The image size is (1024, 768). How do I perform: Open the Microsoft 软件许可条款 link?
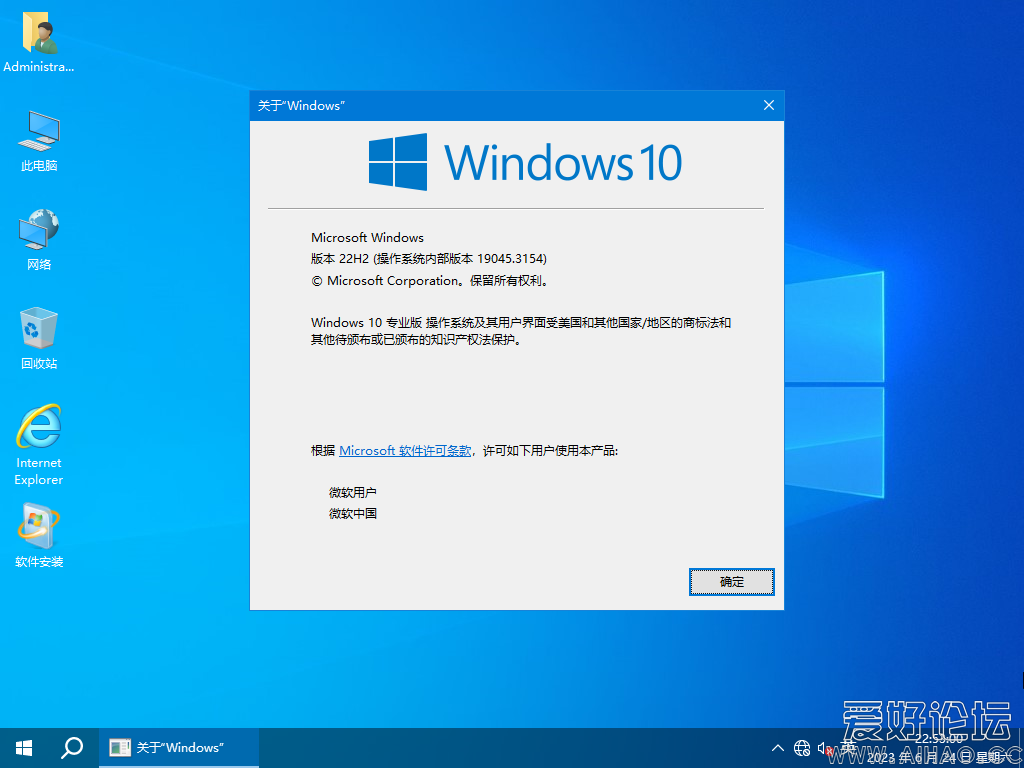point(405,451)
